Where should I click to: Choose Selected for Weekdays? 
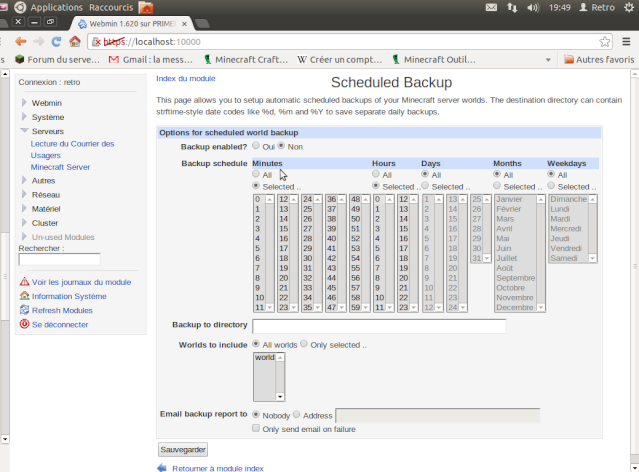[x=551, y=186]
